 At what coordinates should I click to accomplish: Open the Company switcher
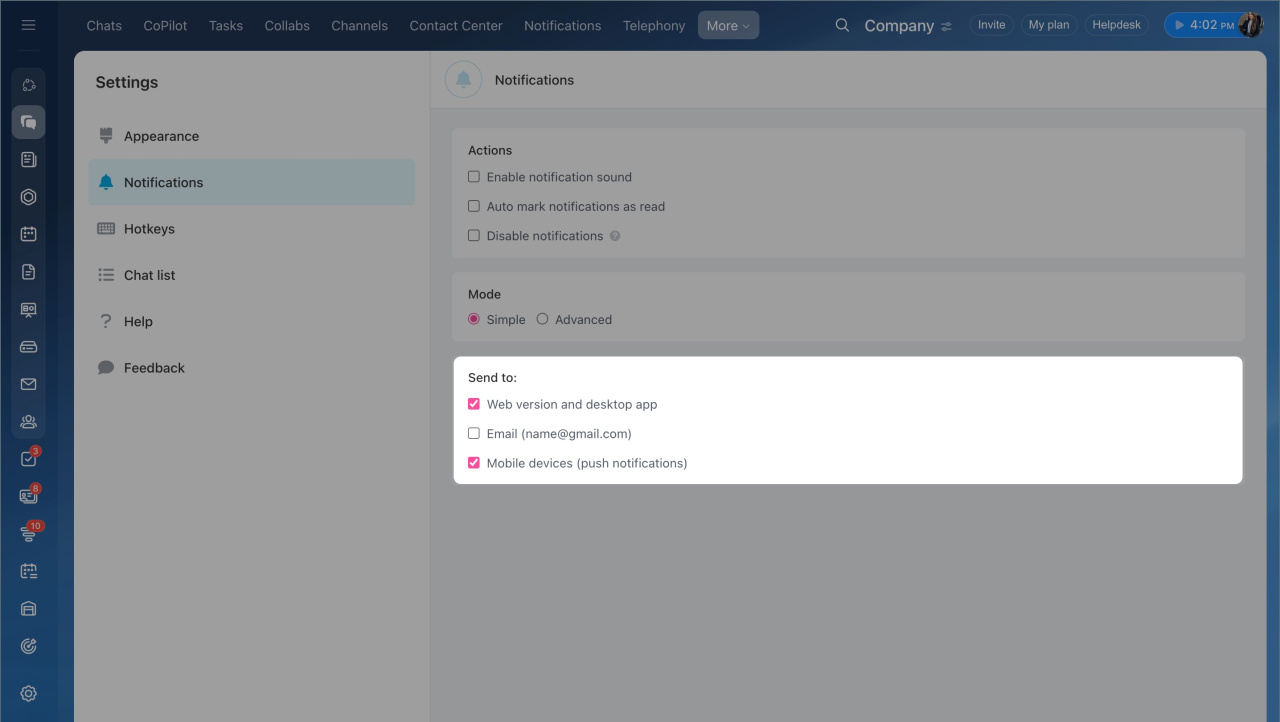click(907, 26)
